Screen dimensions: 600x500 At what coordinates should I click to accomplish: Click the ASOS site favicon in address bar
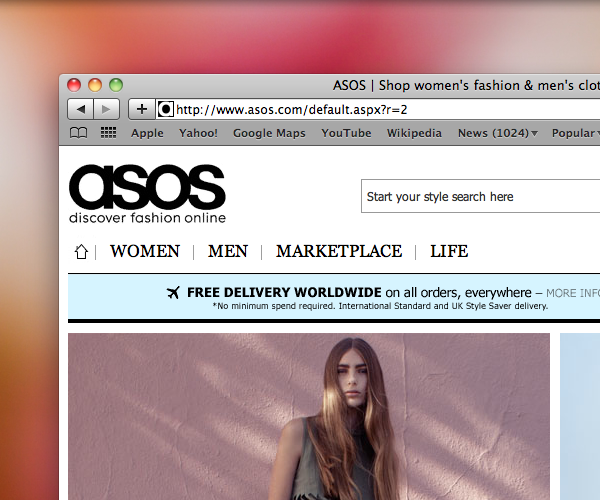[x=165, y=109]
